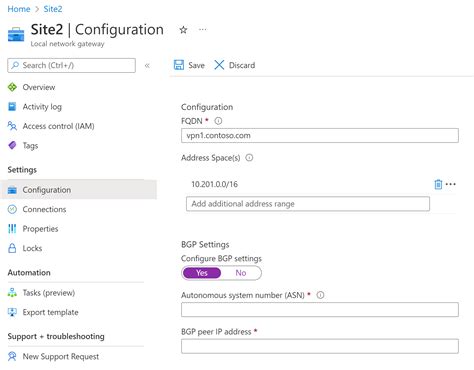Click the Save disk icon
Viewport: 474px width, 370px height.
coord(179,65)
